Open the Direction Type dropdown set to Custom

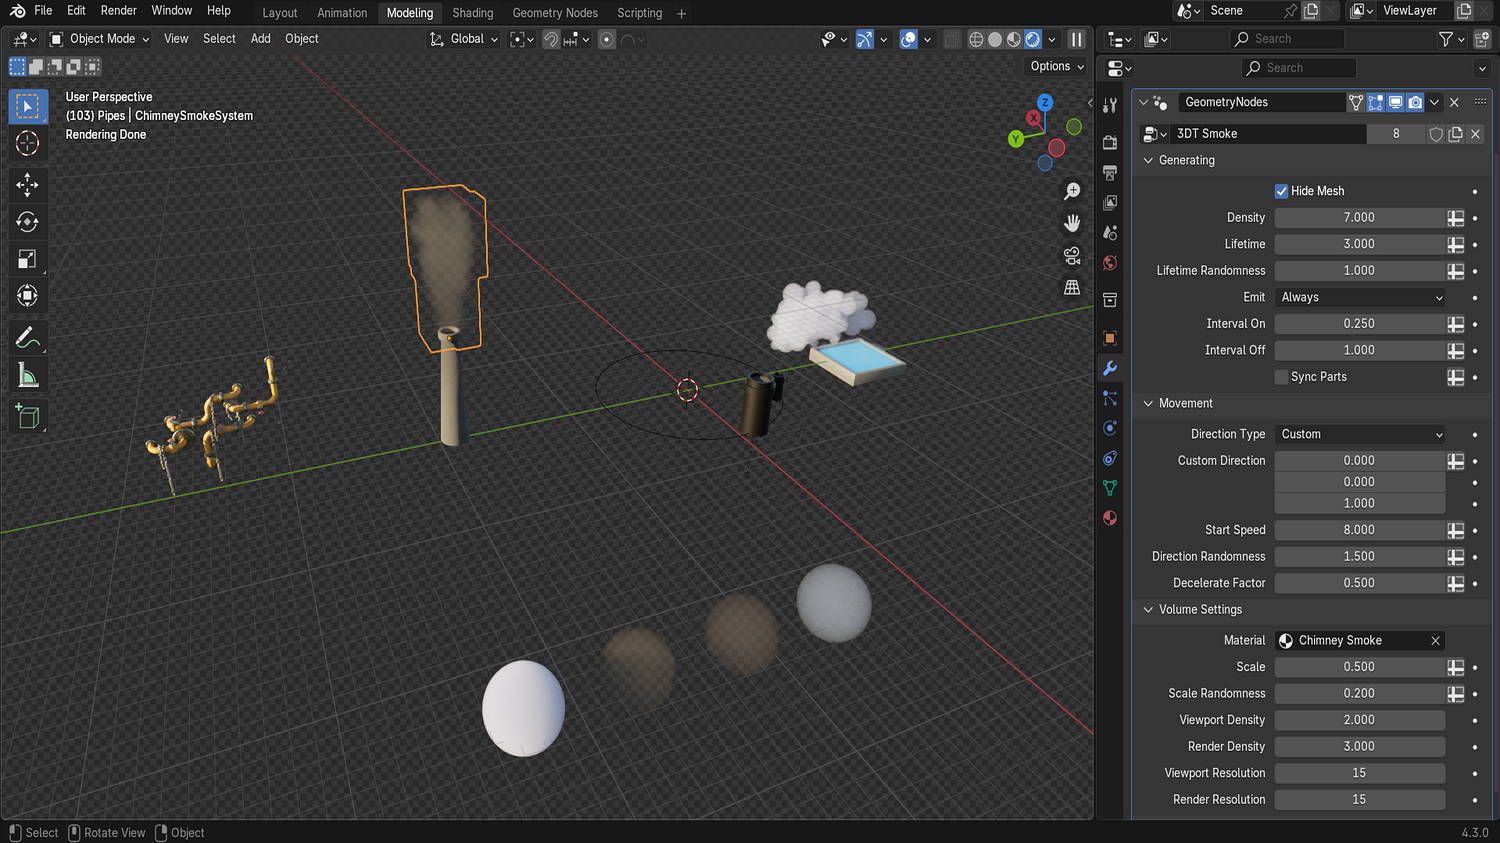(1361, 434)
